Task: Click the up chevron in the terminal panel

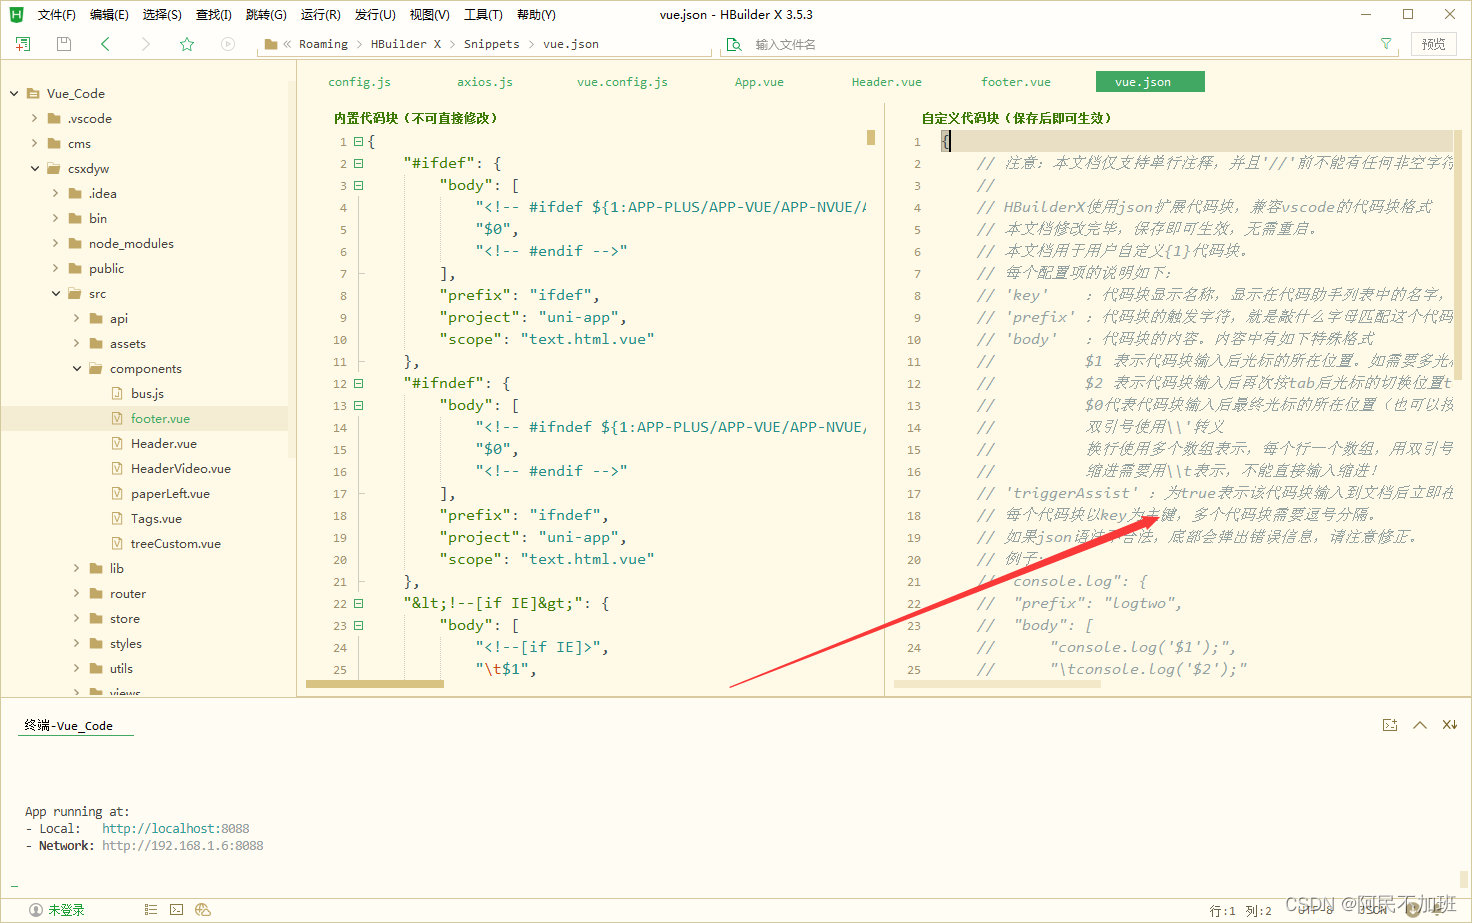Action: click(1420, 725)
